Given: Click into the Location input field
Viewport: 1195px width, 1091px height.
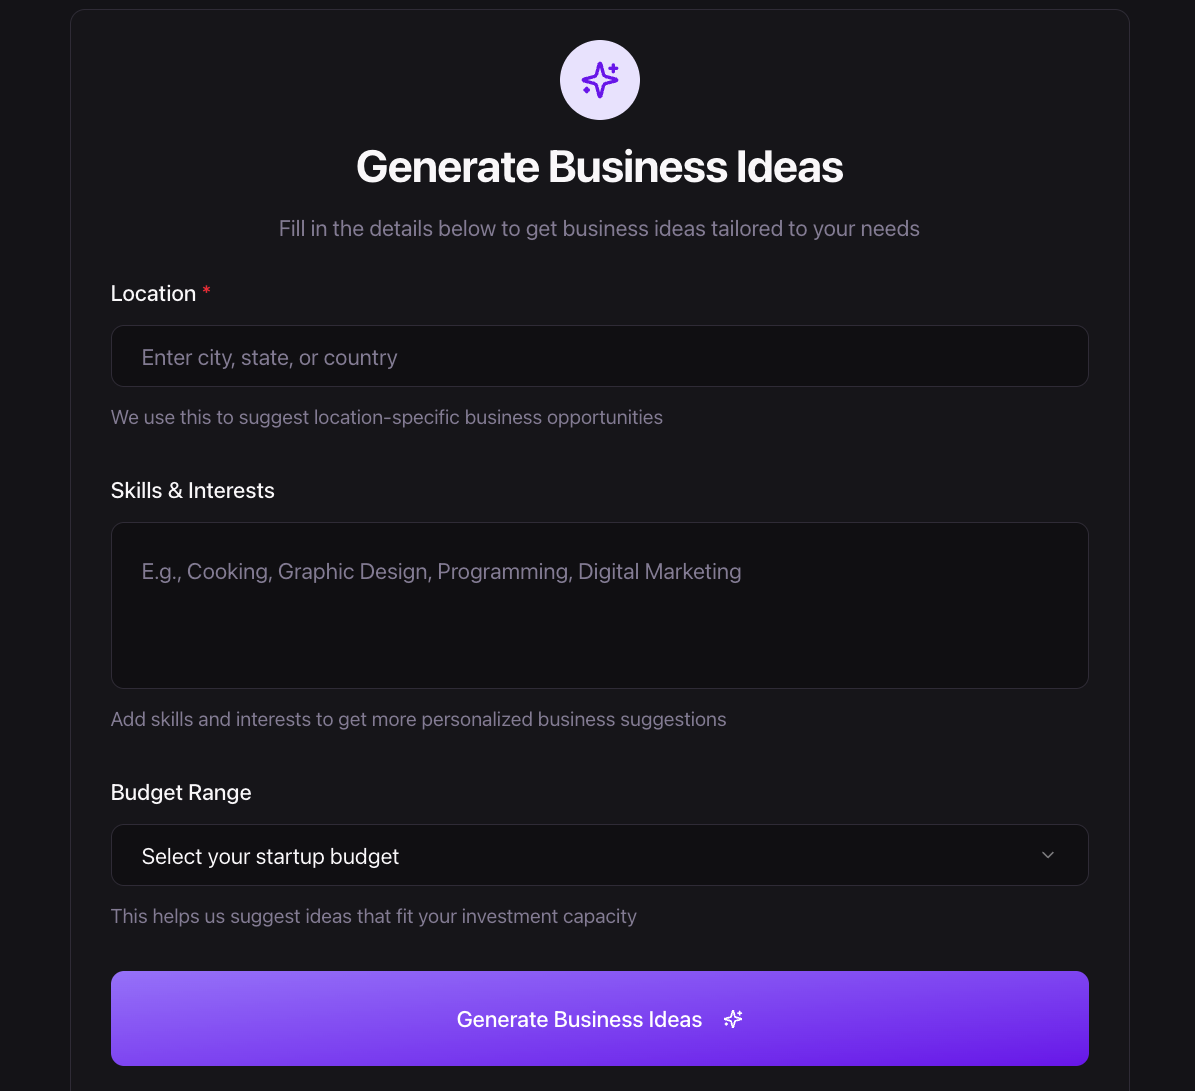Looking at the screenshot, I should pos(599,356).
